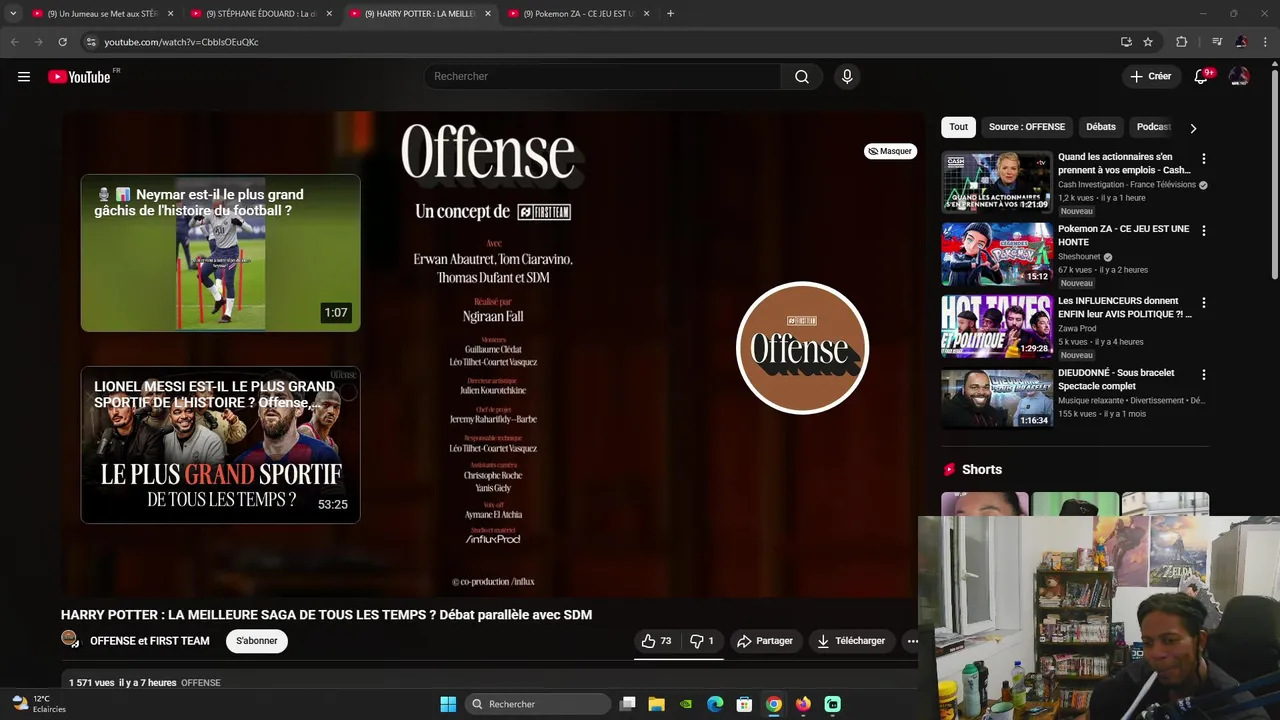Open options for Pokemon ZA video
The image size is (1280, 720).
[1203, 231]
